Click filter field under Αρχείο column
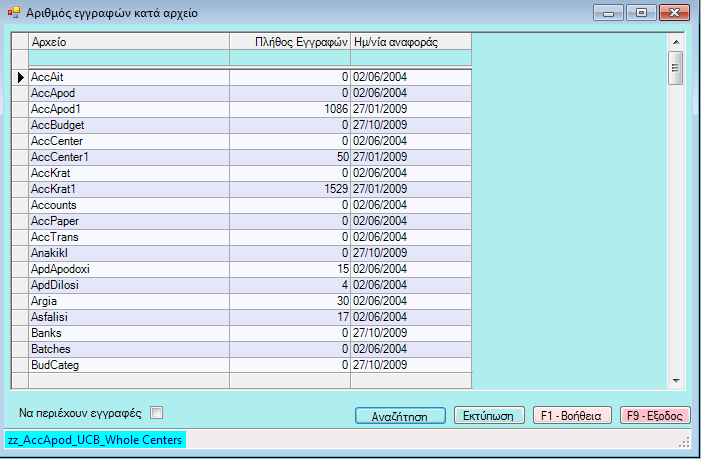The image size is (701, 459). [129, 58]
